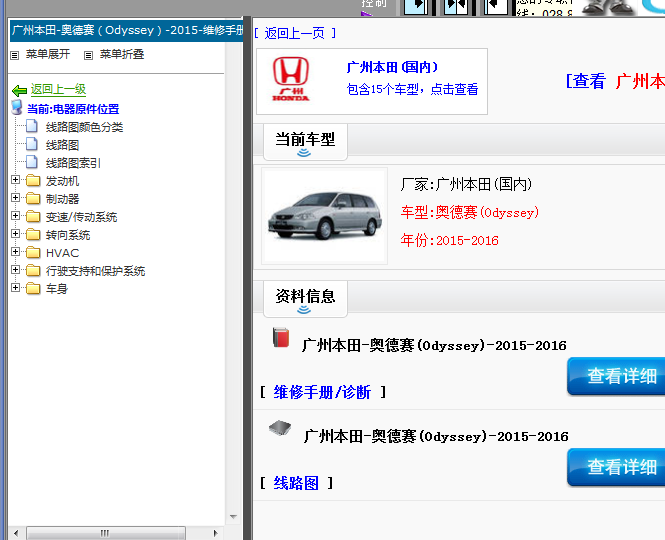Screen dimensions: 665x540
Task: Select the 当前车型 tab
Action: point(305,140)
